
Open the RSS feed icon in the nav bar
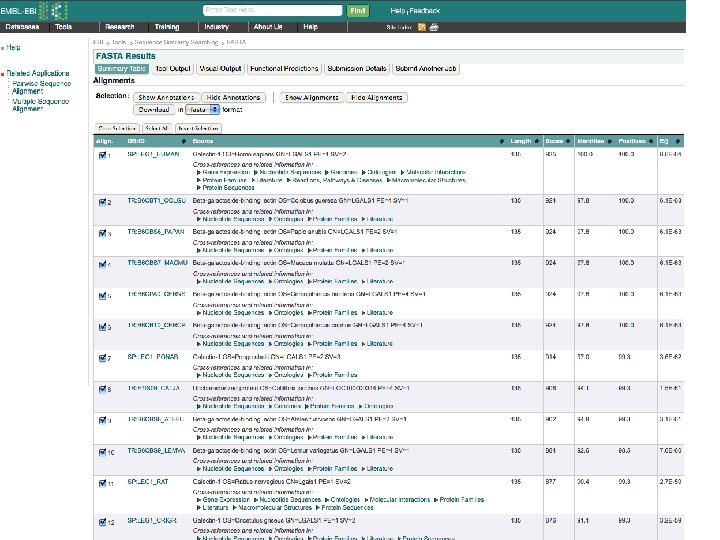422,27
